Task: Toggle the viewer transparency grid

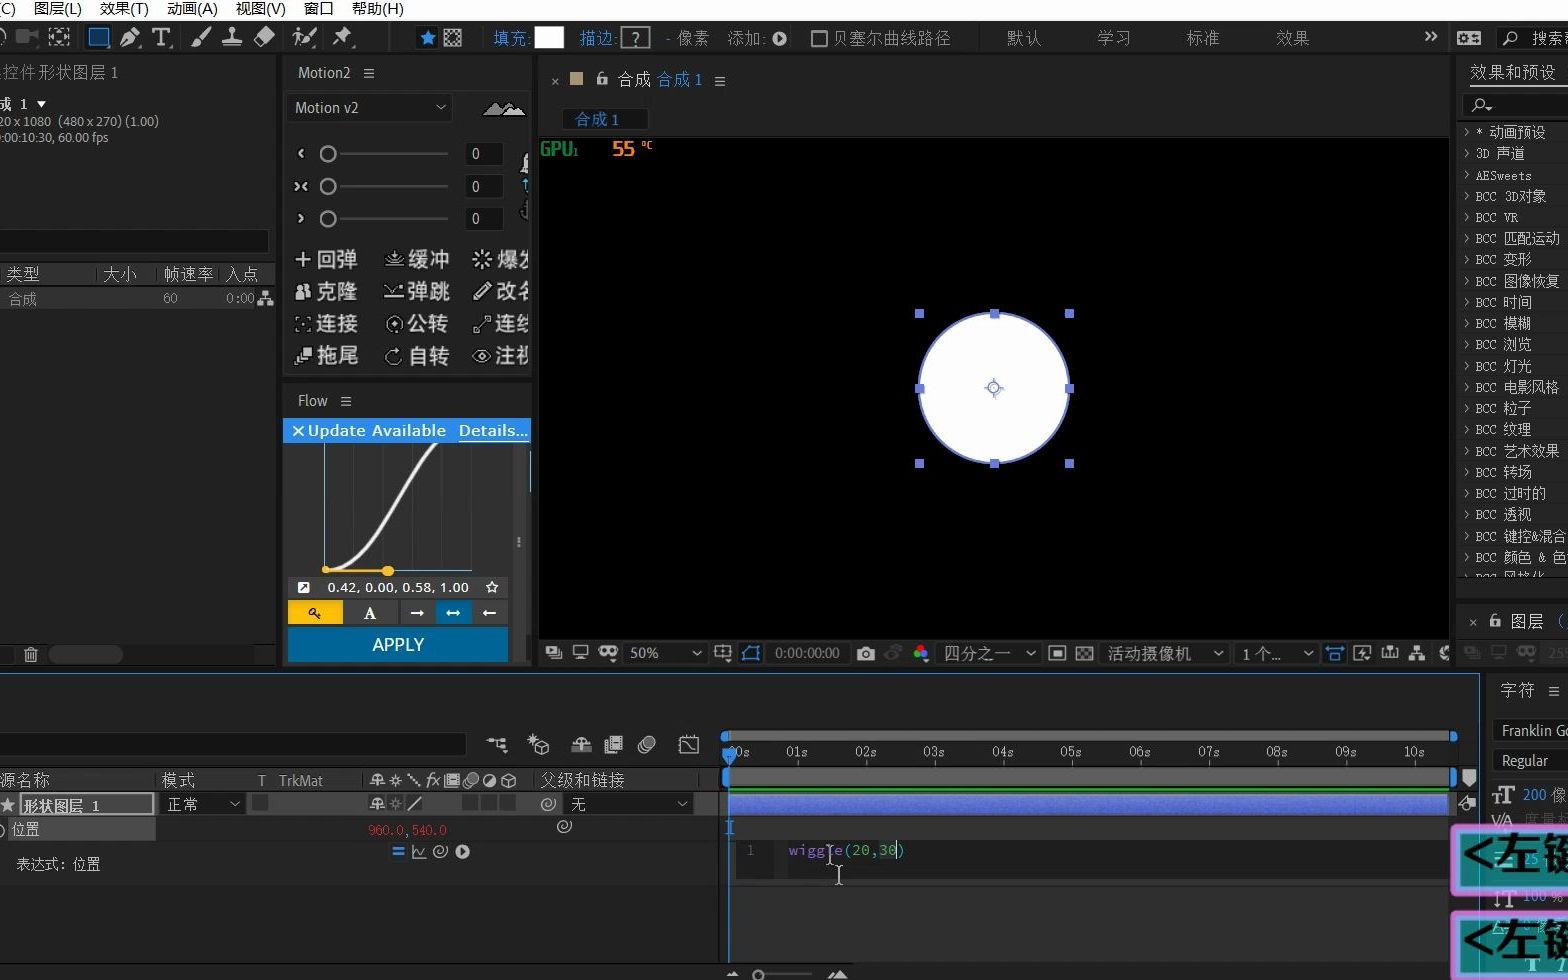Action: coord(1084,653)
